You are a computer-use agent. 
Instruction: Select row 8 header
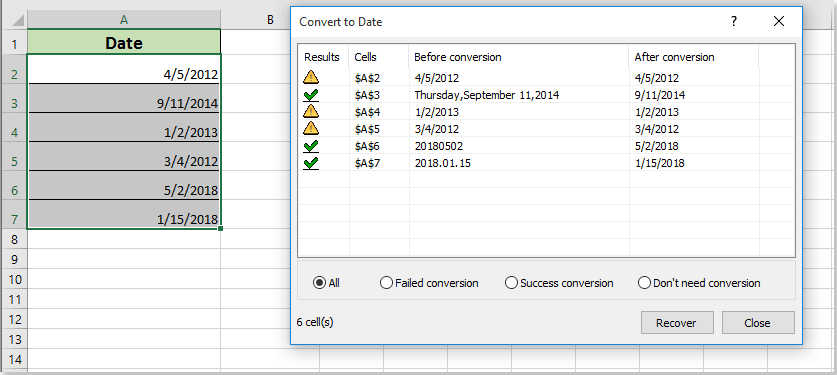tap(14, 240)
